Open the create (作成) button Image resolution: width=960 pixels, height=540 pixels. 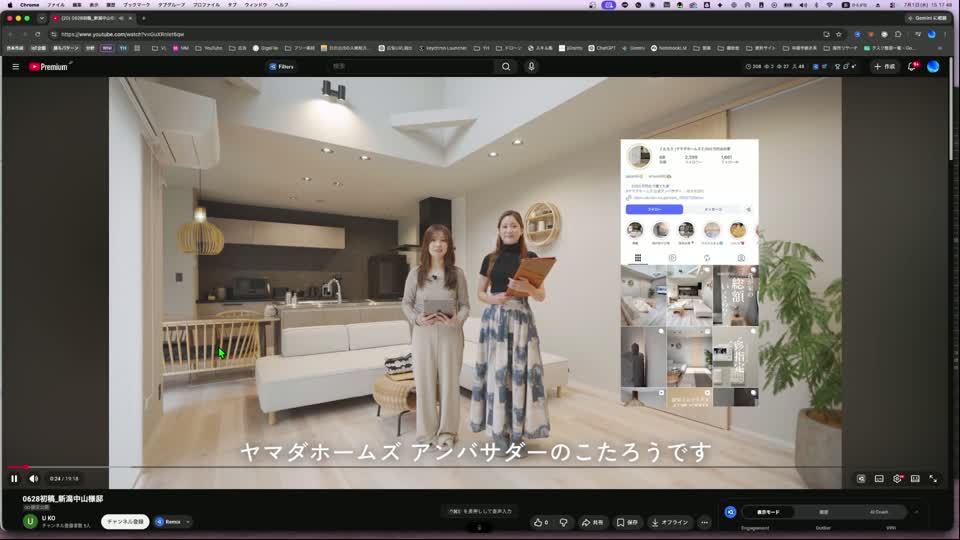click(x=884, y=67)
